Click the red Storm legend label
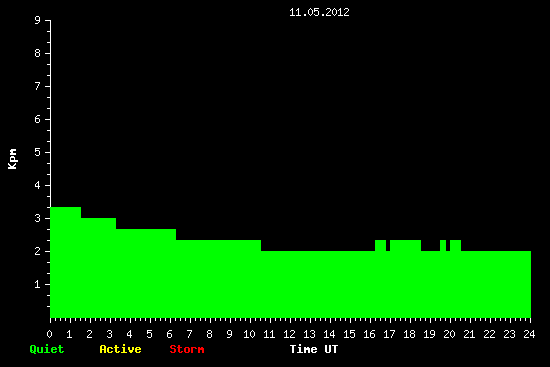 point(187,349)
